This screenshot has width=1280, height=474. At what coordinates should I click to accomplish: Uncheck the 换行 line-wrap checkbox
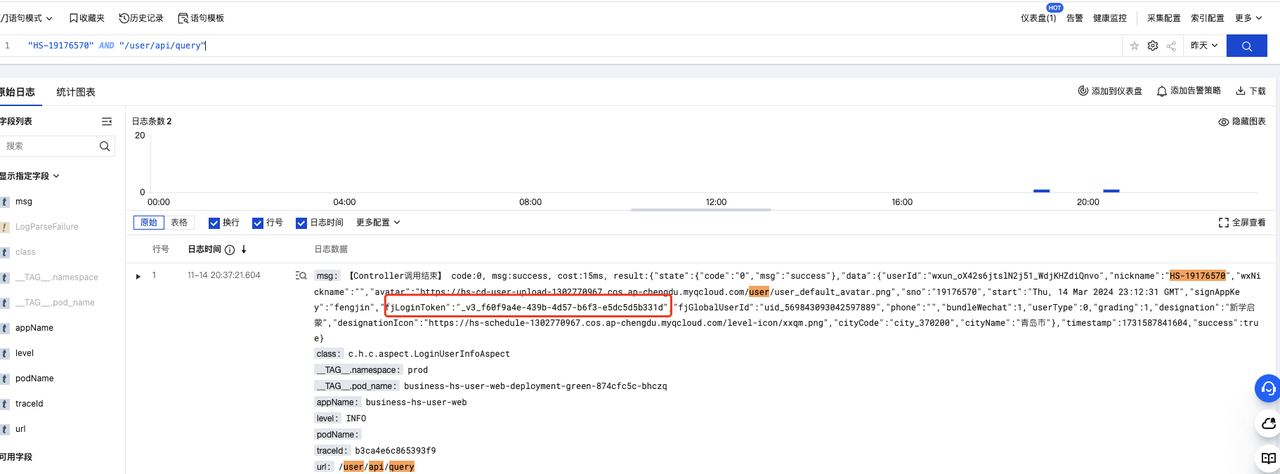[214, 223]
